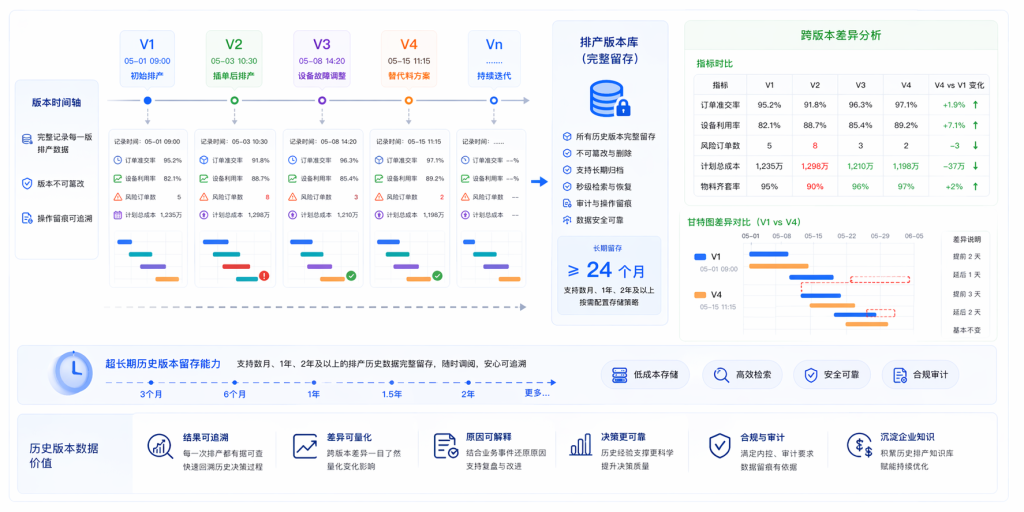Image resolution: width=1024 pixels, height=512 pixels.
Task: Click the blue V1 legend swatch
Action: point(700,257)
